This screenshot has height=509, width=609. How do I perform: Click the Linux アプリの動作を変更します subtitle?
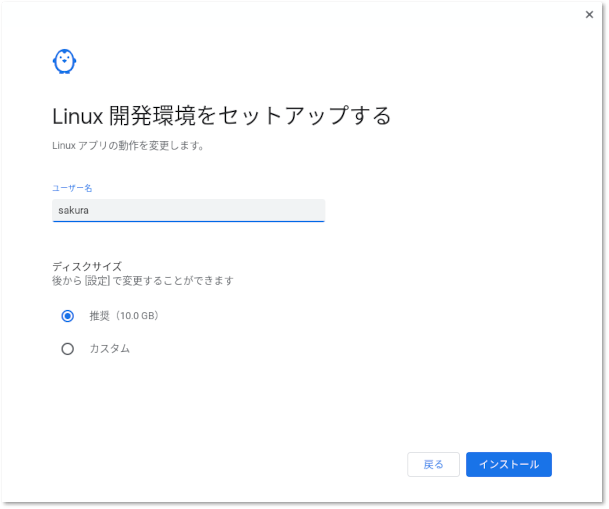pyautogui.click(x=128, y=145)
